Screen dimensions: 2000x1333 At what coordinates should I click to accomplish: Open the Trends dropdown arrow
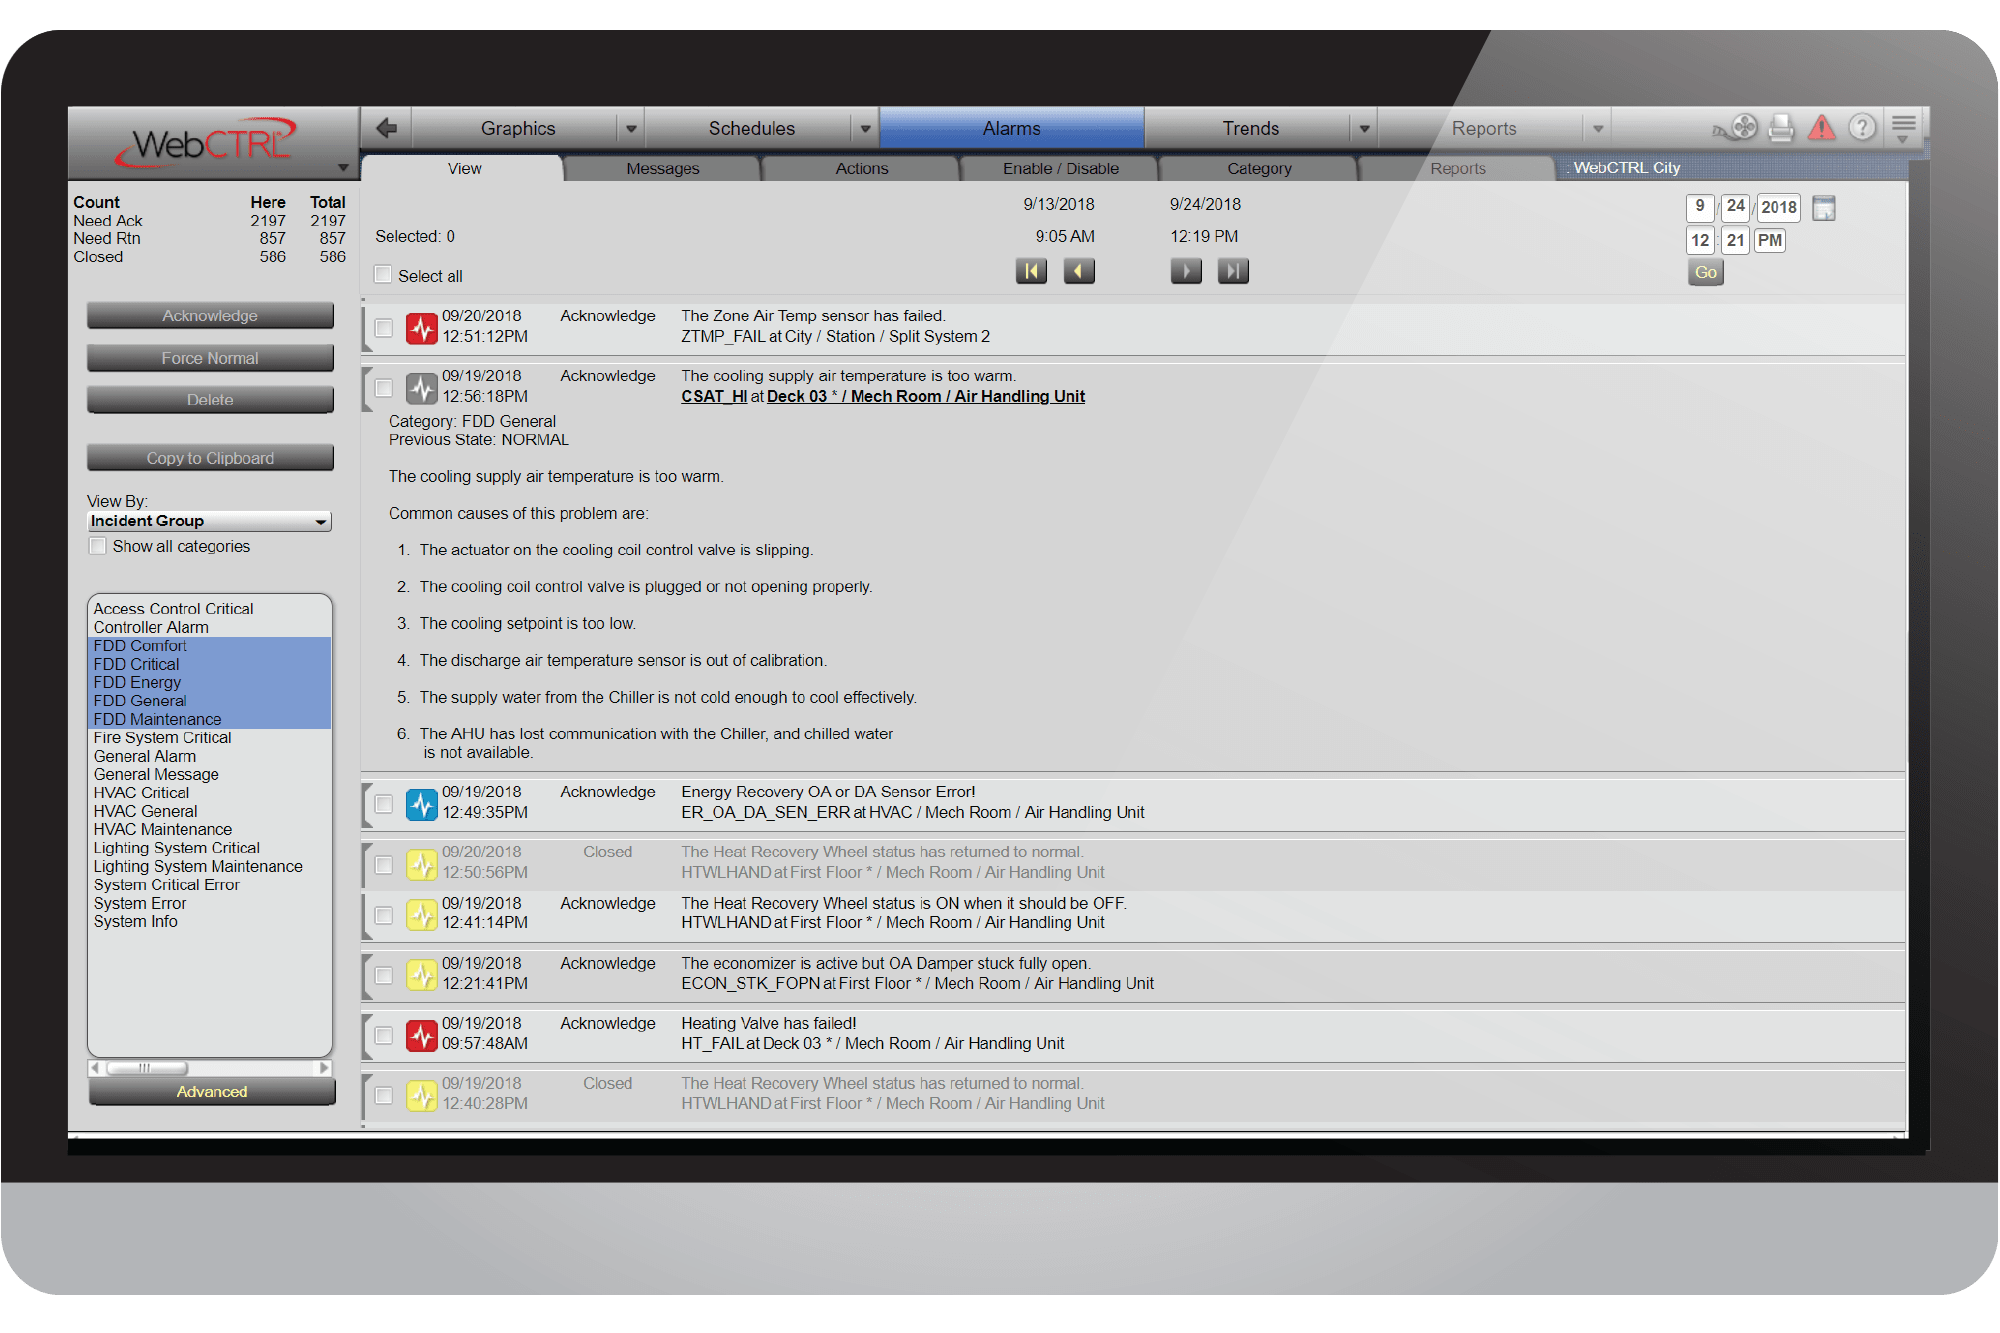[1364, 127]
